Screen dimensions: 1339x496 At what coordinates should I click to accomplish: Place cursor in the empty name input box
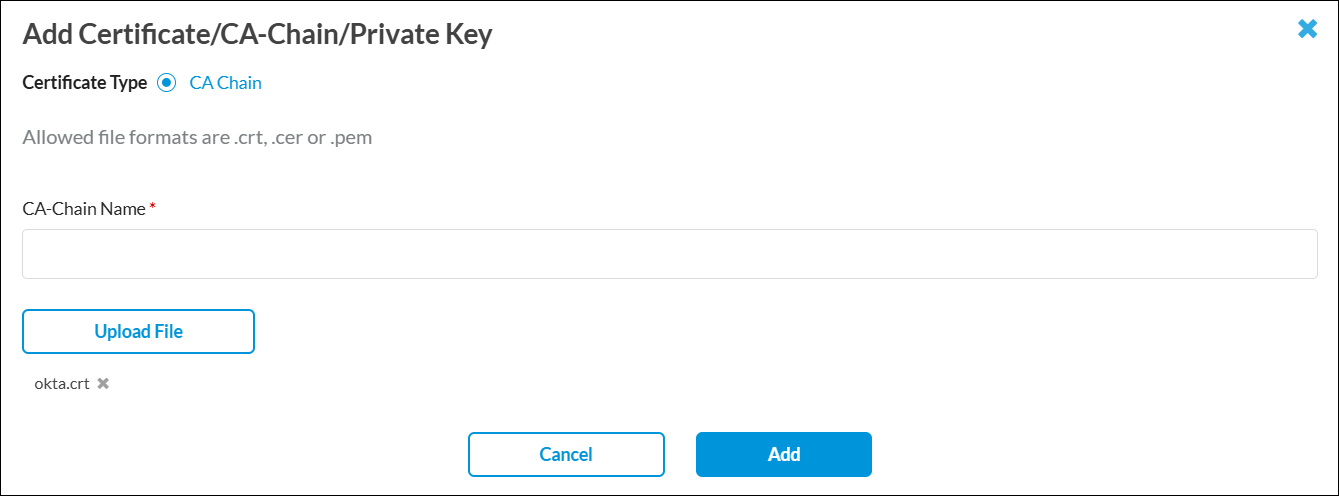(669, 254)
